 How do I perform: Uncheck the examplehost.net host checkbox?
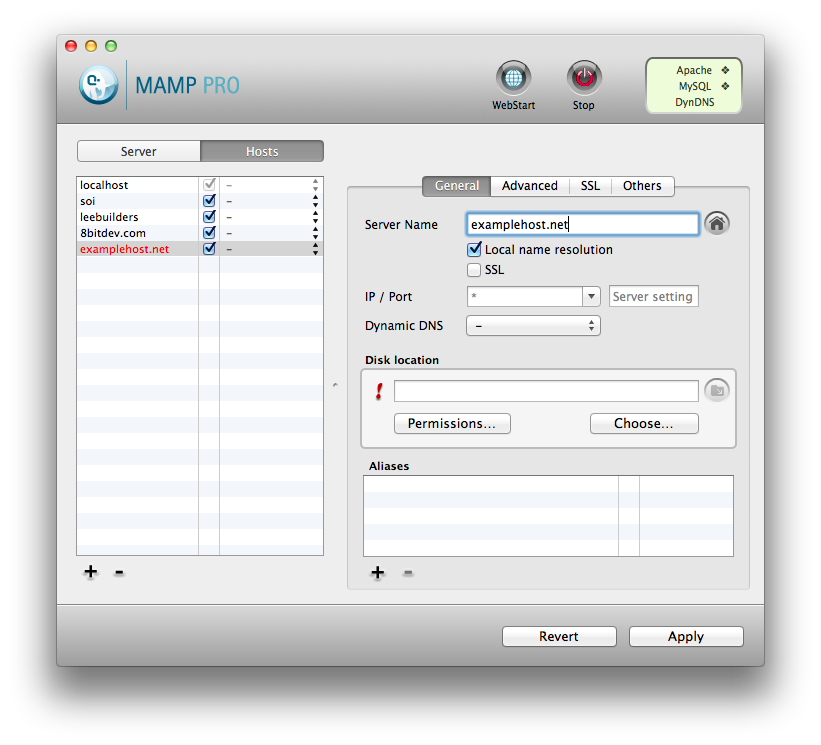coord(209,249)
